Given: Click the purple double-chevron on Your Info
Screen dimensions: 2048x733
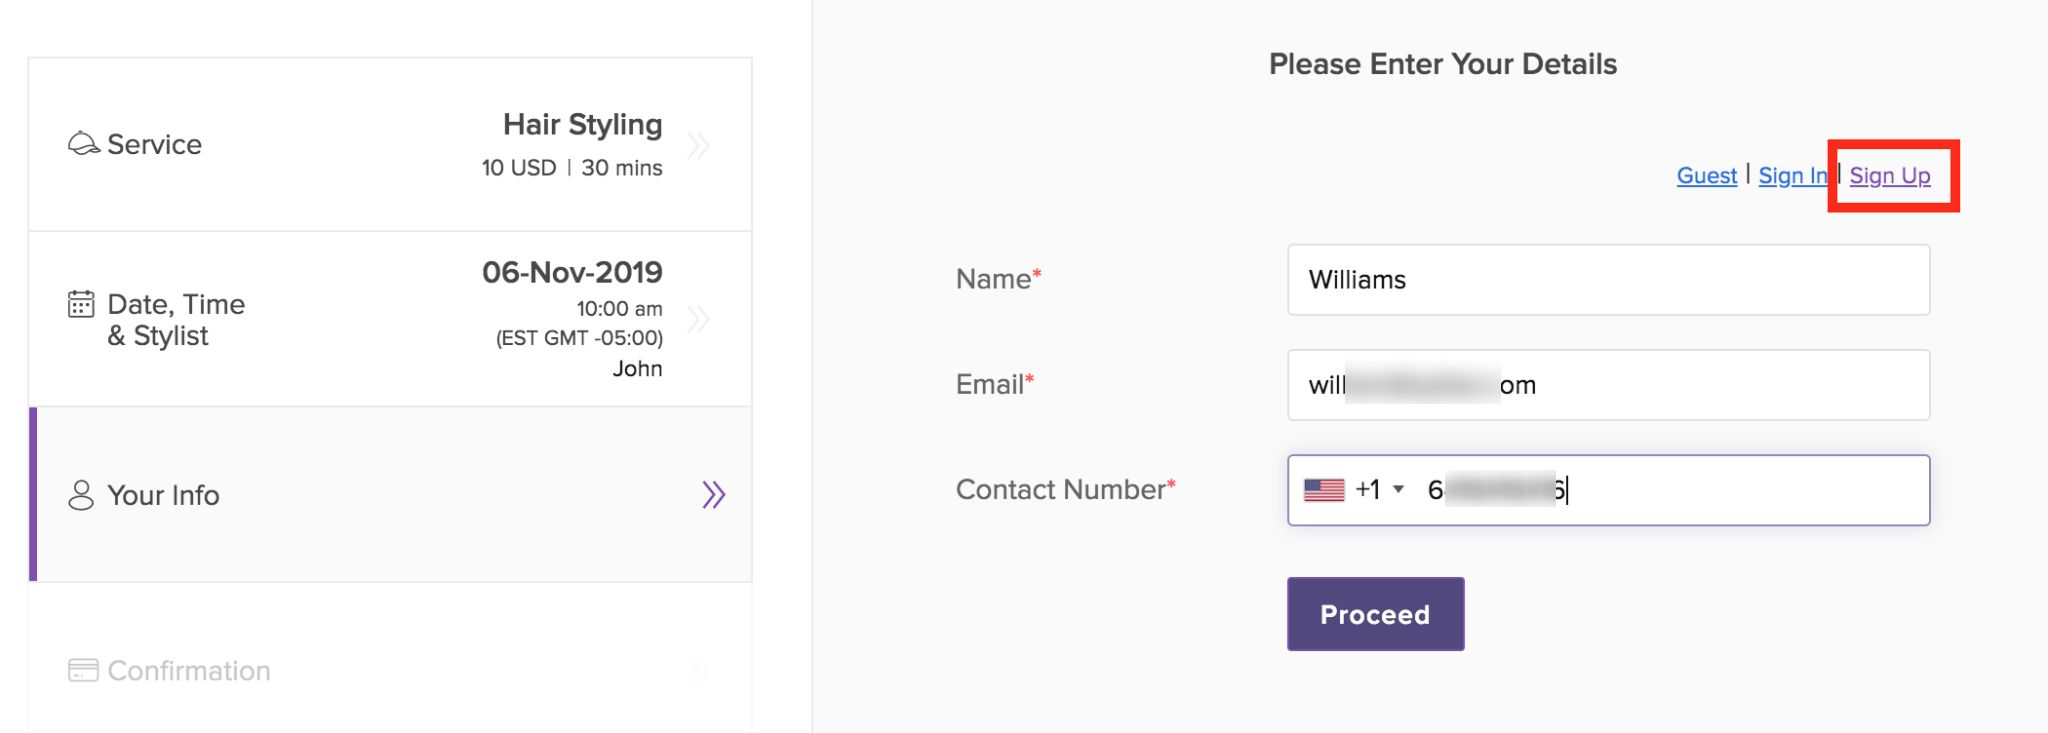Looking at the screenshot, I should tap(713, 495).
